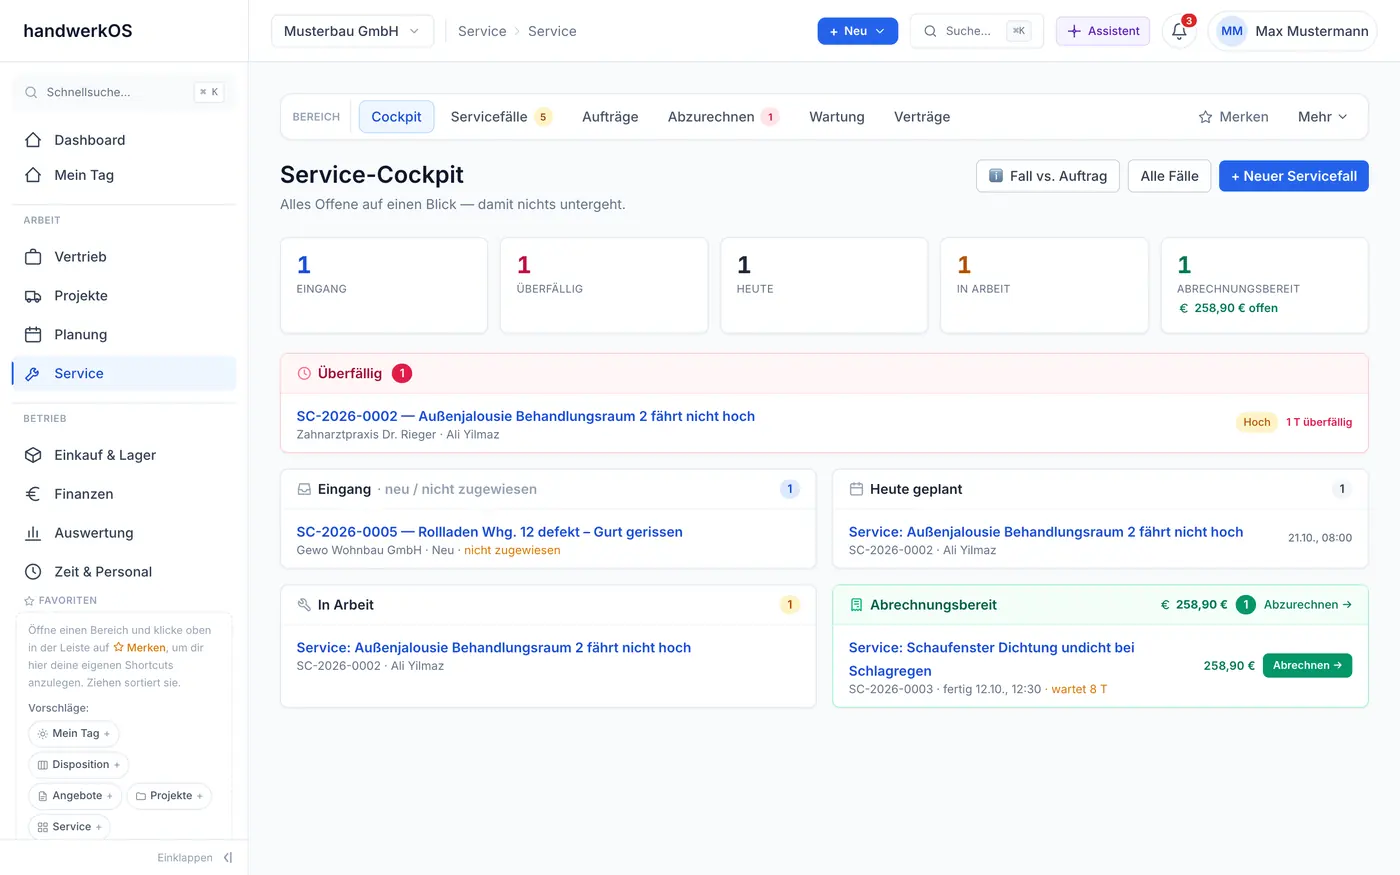Add the Angebote shortcut suggestion
Viewport: 1400px width, 875px height.
75,796
